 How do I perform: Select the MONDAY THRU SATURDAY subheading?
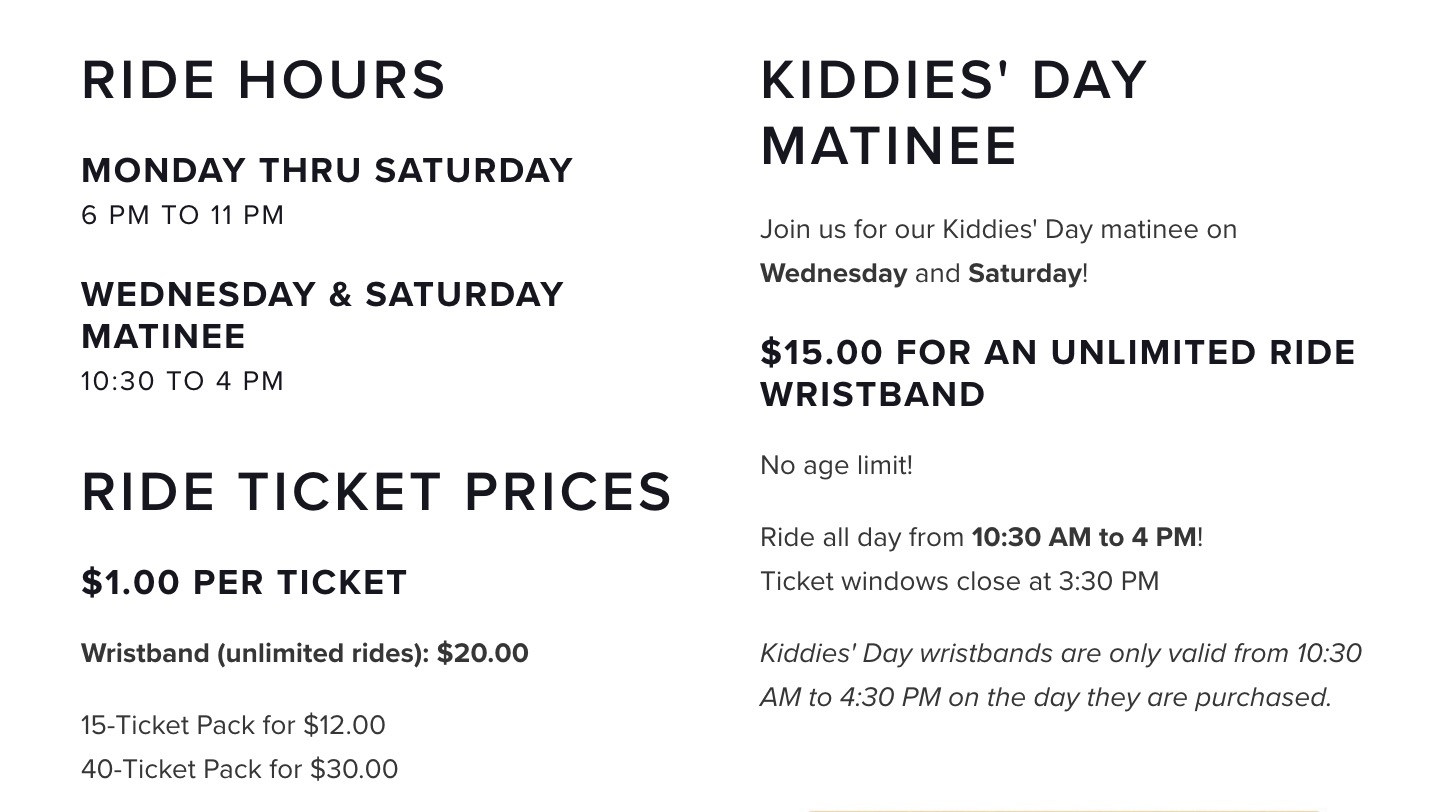click(327, 170)
